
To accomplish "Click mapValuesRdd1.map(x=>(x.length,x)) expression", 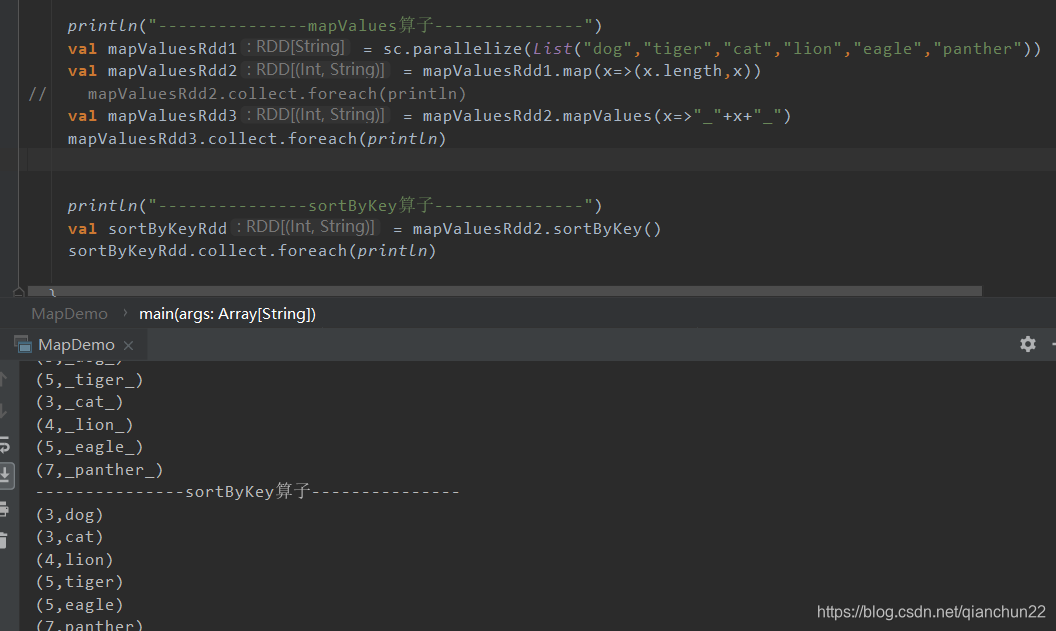I will [592, 71].
